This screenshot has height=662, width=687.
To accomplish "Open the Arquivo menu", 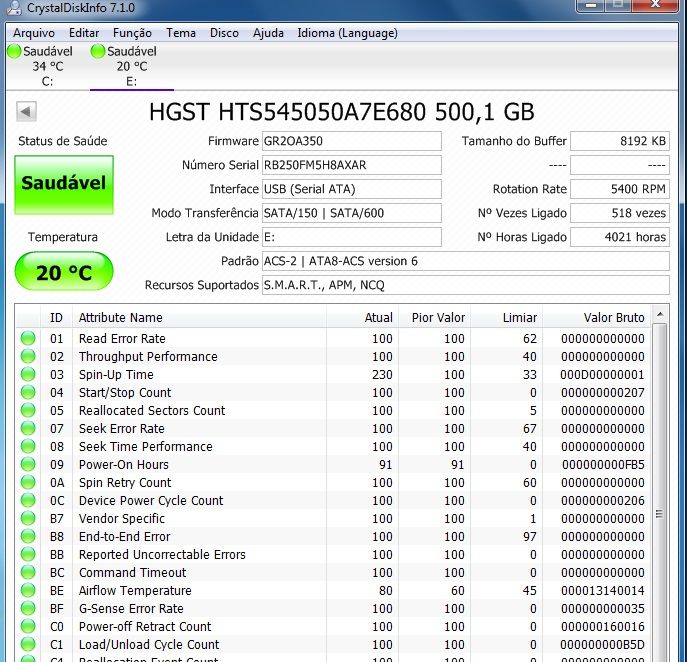I will pyautogui.click(x=34, y=33).
